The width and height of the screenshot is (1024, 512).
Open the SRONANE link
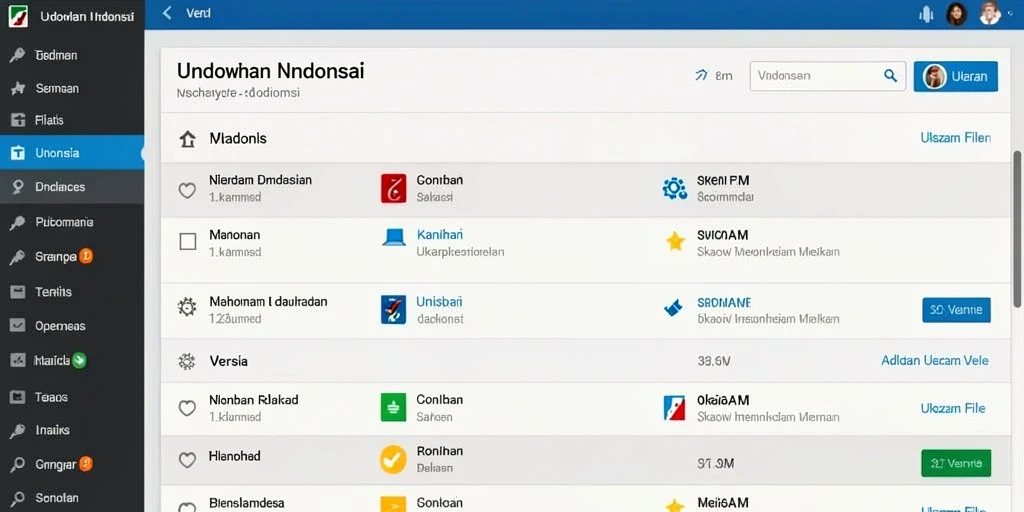coord(724,303)
